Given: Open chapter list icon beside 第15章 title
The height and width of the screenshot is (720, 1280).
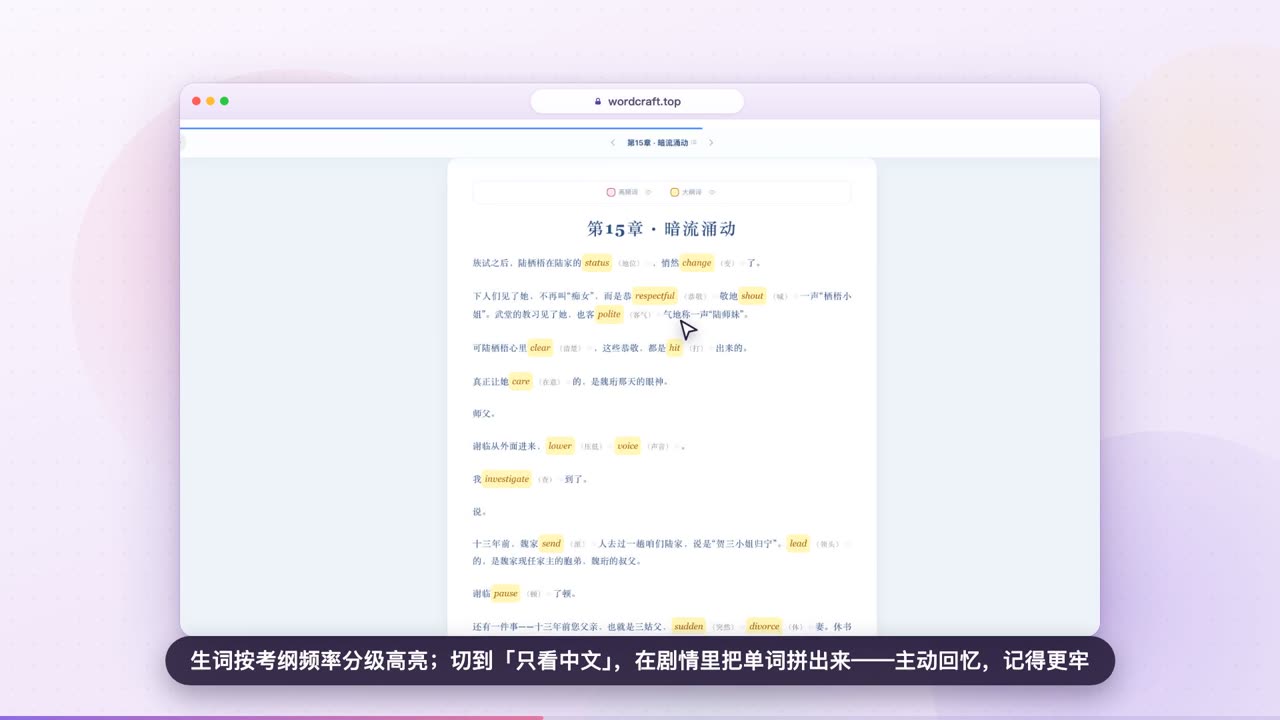Looking at the screenshot, I should (x=694, y=143).
